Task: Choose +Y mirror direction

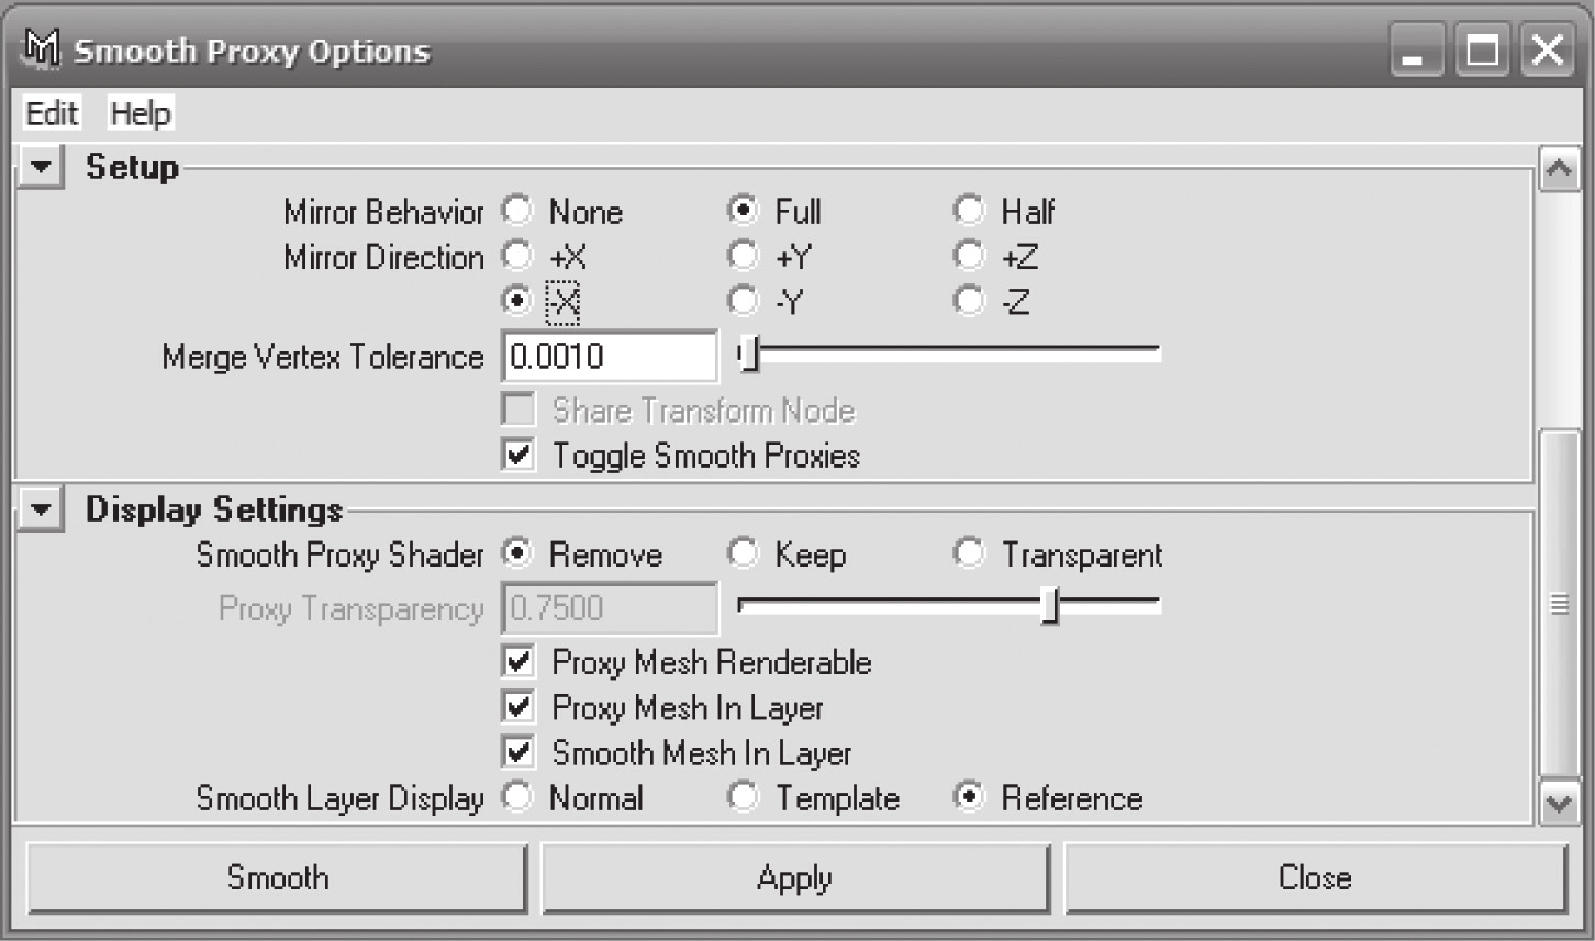Action: (743, 256)
